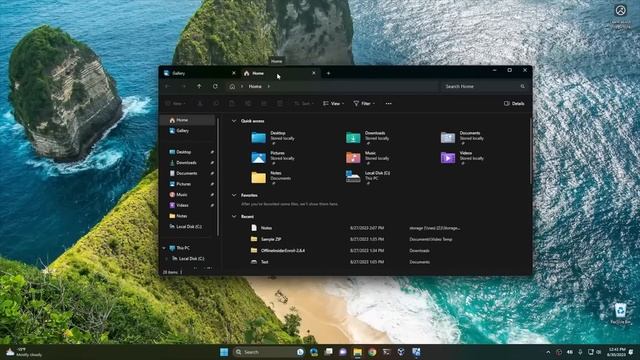Click the search magnifier icon in Explorer
The width and height of the screenshot is (640, 360).
[x=522, y=87]
